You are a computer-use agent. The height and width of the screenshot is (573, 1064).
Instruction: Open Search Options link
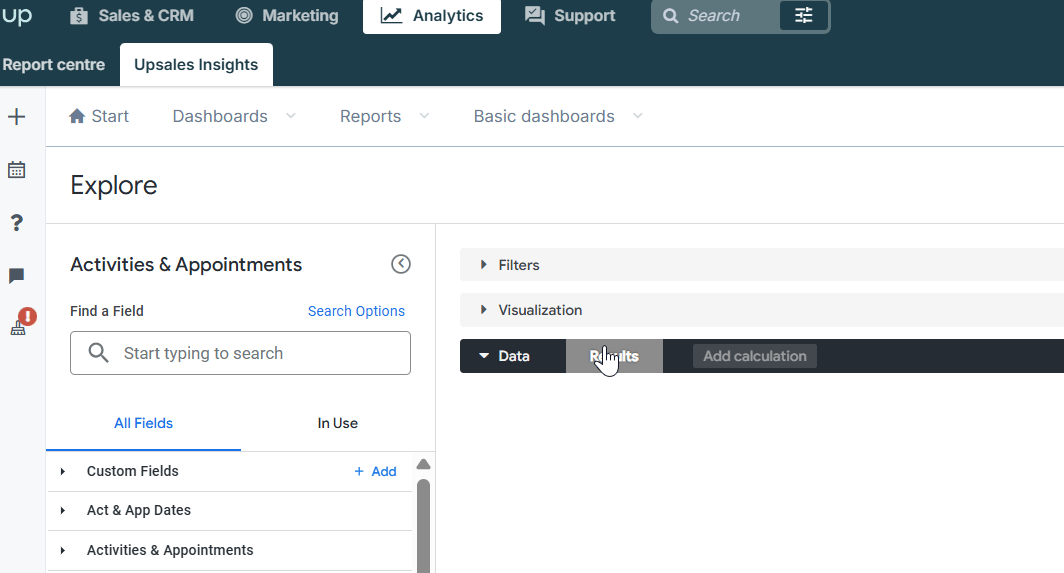click(x=356, y=311)
